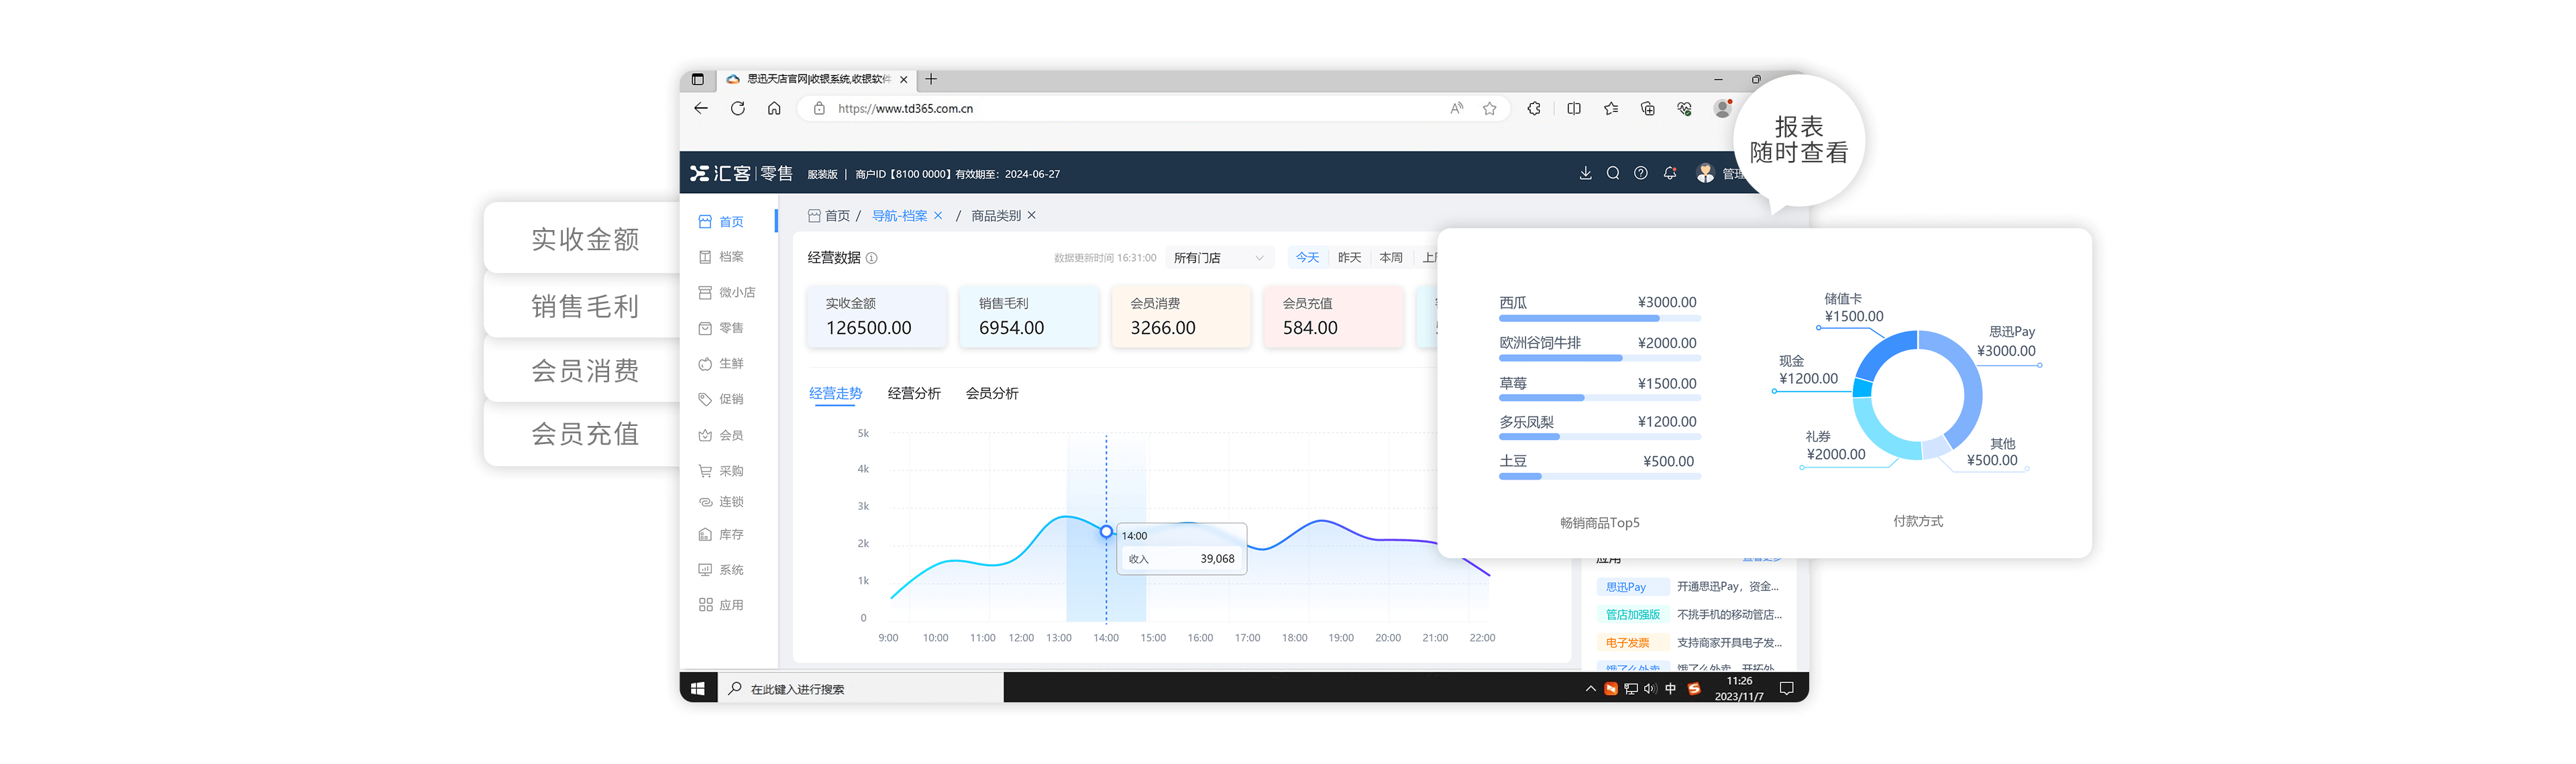The image size is (2576, 764).
Task: Open a new browser tab
Action: tap(931, 79)
